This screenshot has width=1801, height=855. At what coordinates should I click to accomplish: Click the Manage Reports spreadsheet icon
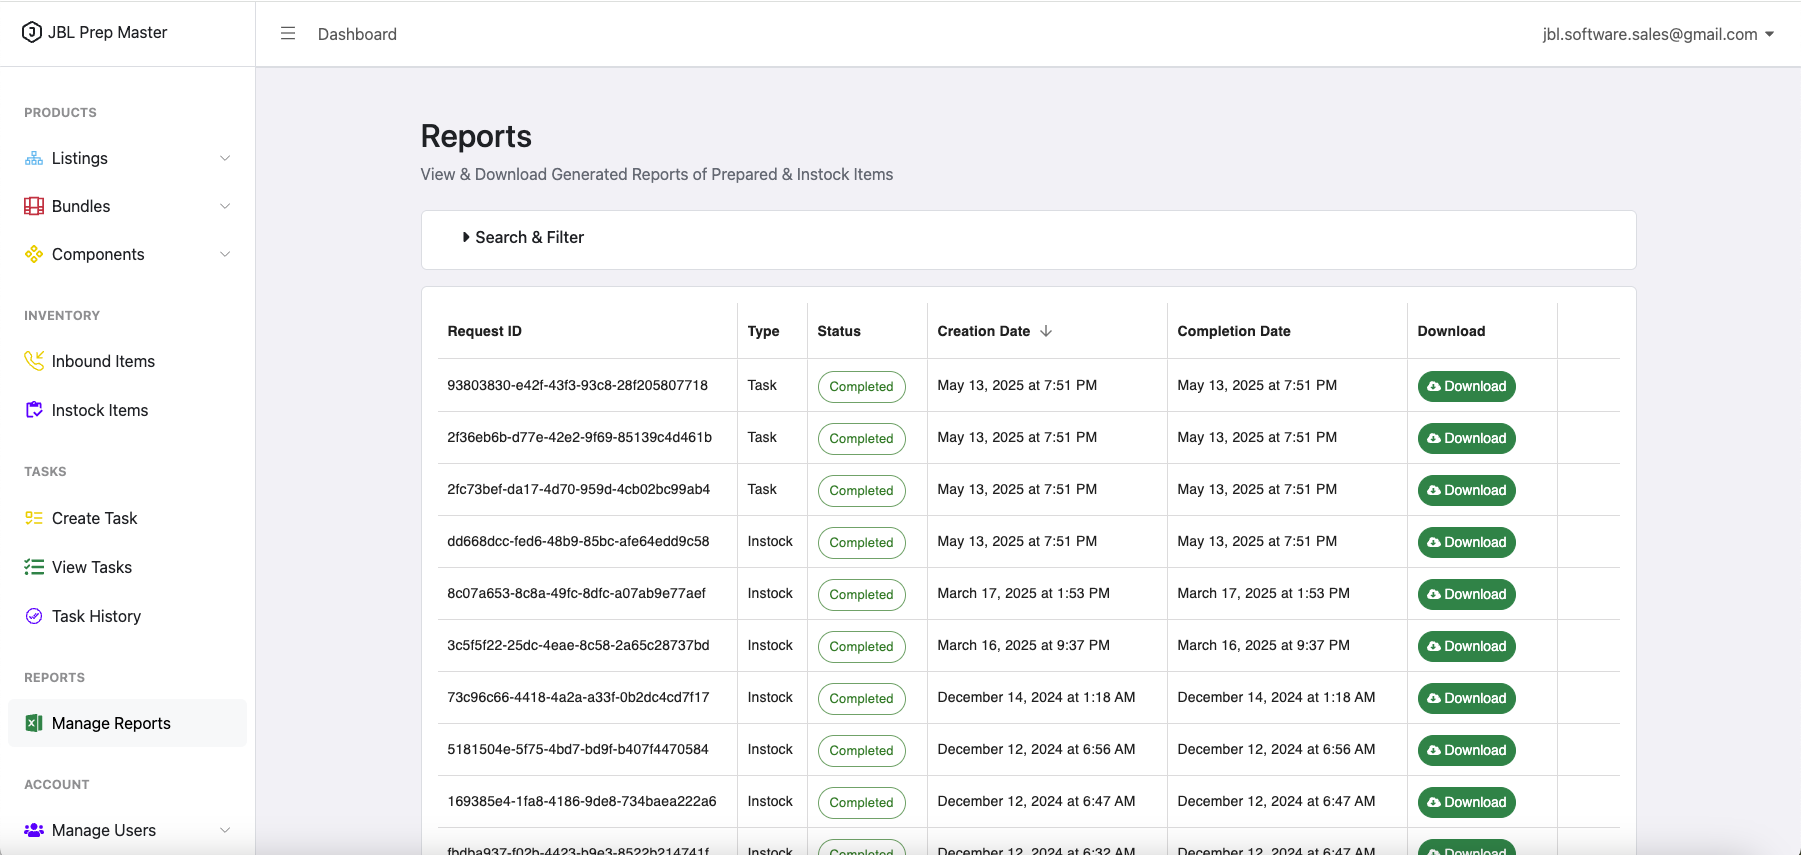pyautogui.click(x=34, y=723)
